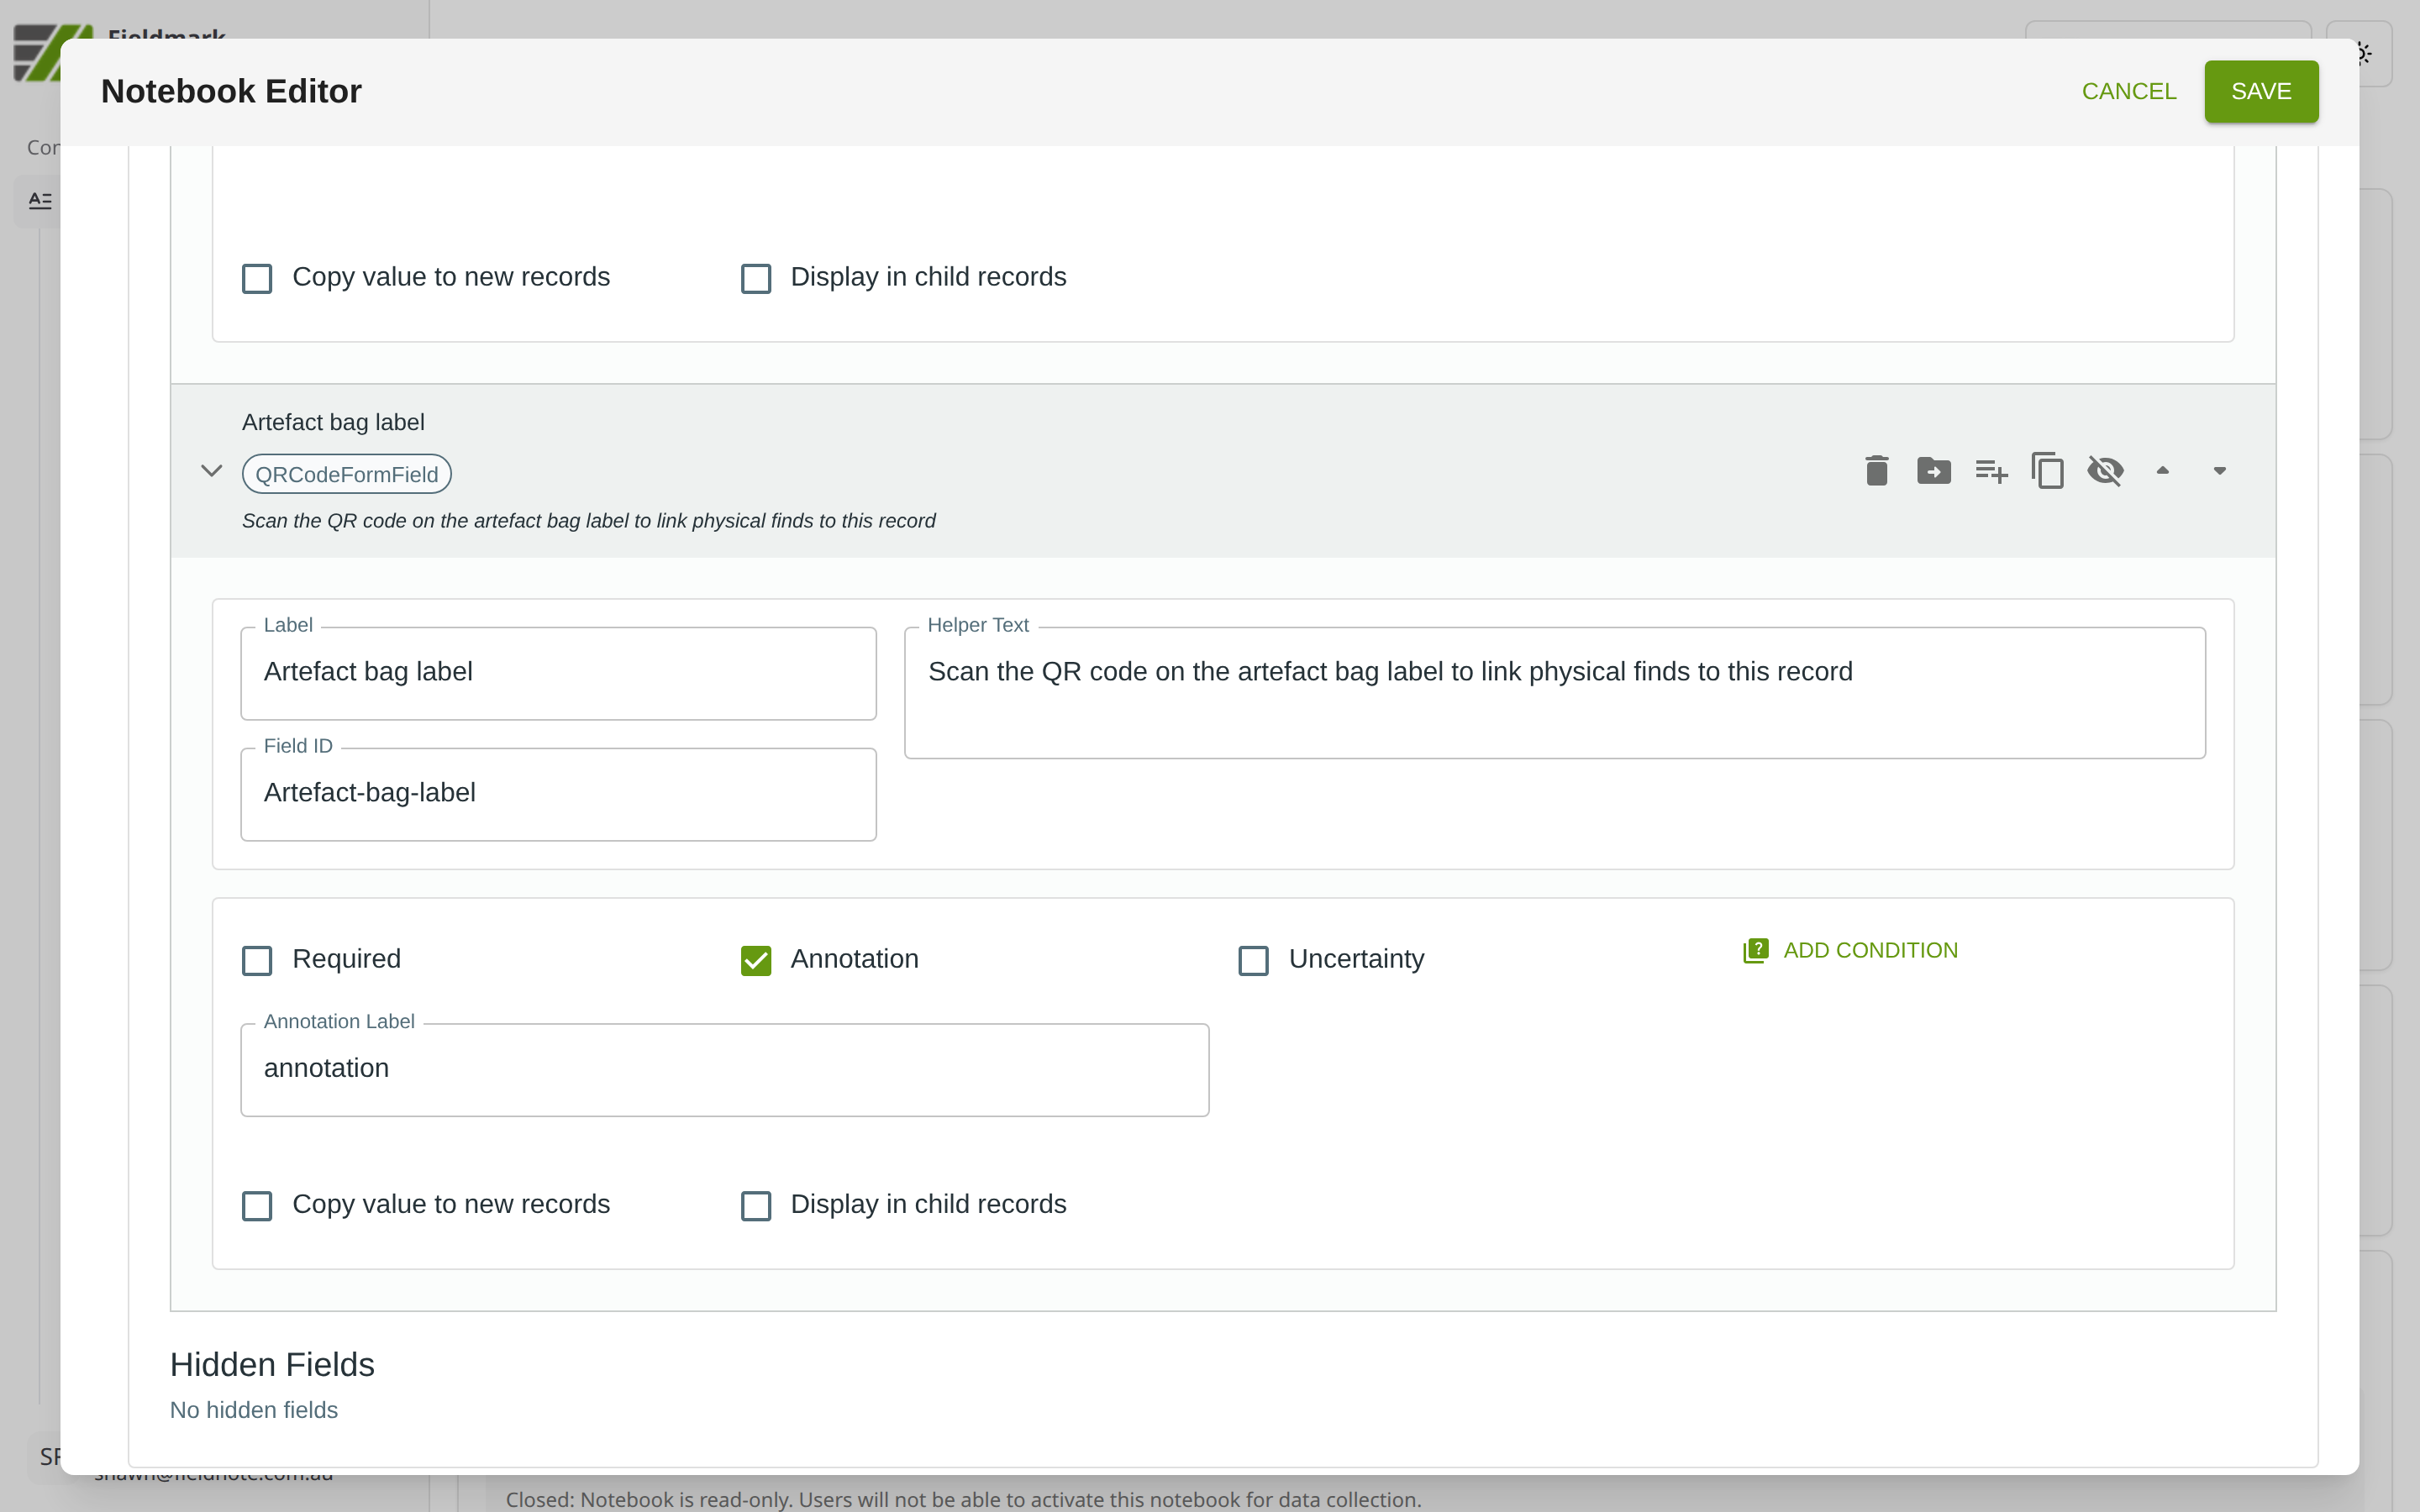Enable the Required checkbox
Image resolution: width=2420 pixels, height=1512 pixels.
click(257, 960)
